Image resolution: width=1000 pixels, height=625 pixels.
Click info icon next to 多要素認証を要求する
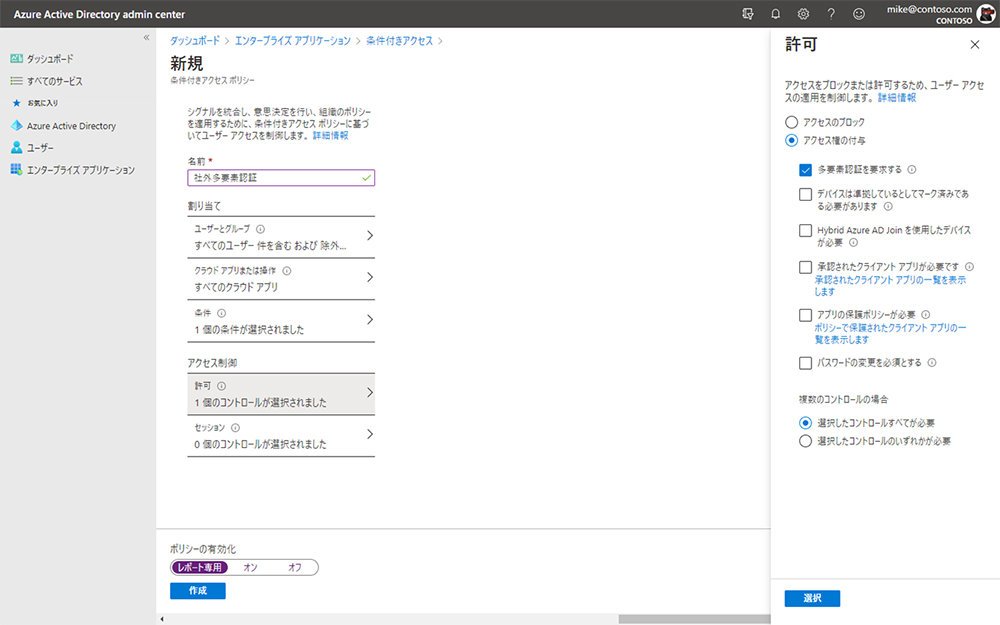912,170
